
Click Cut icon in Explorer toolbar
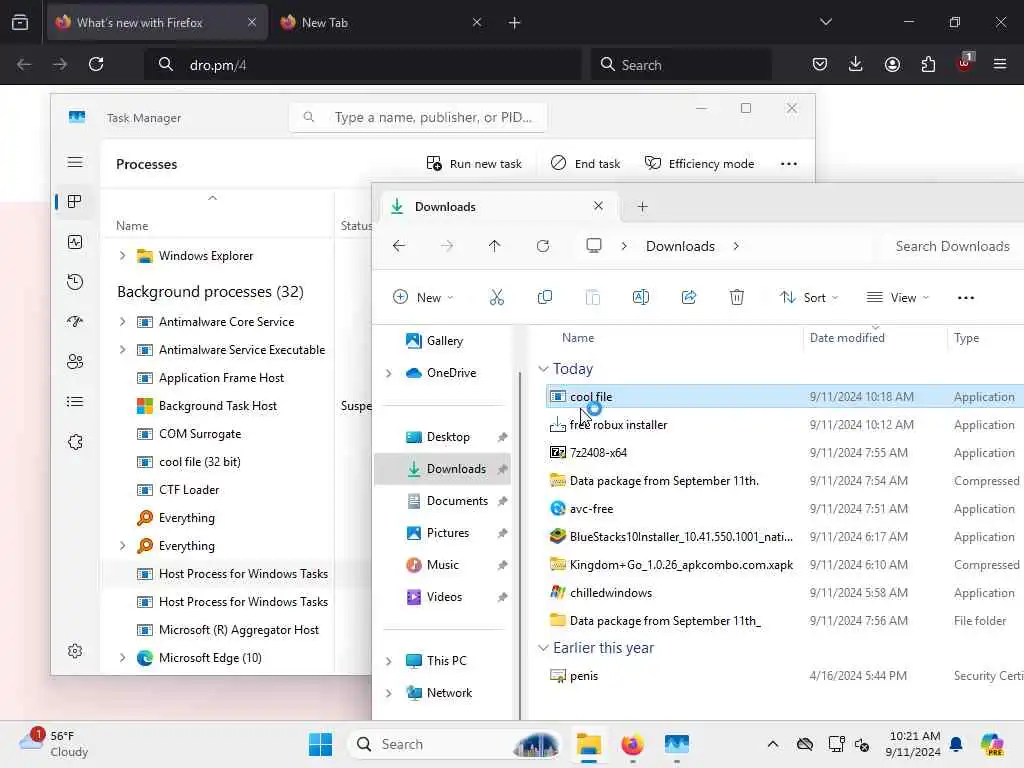coord(497,298)
